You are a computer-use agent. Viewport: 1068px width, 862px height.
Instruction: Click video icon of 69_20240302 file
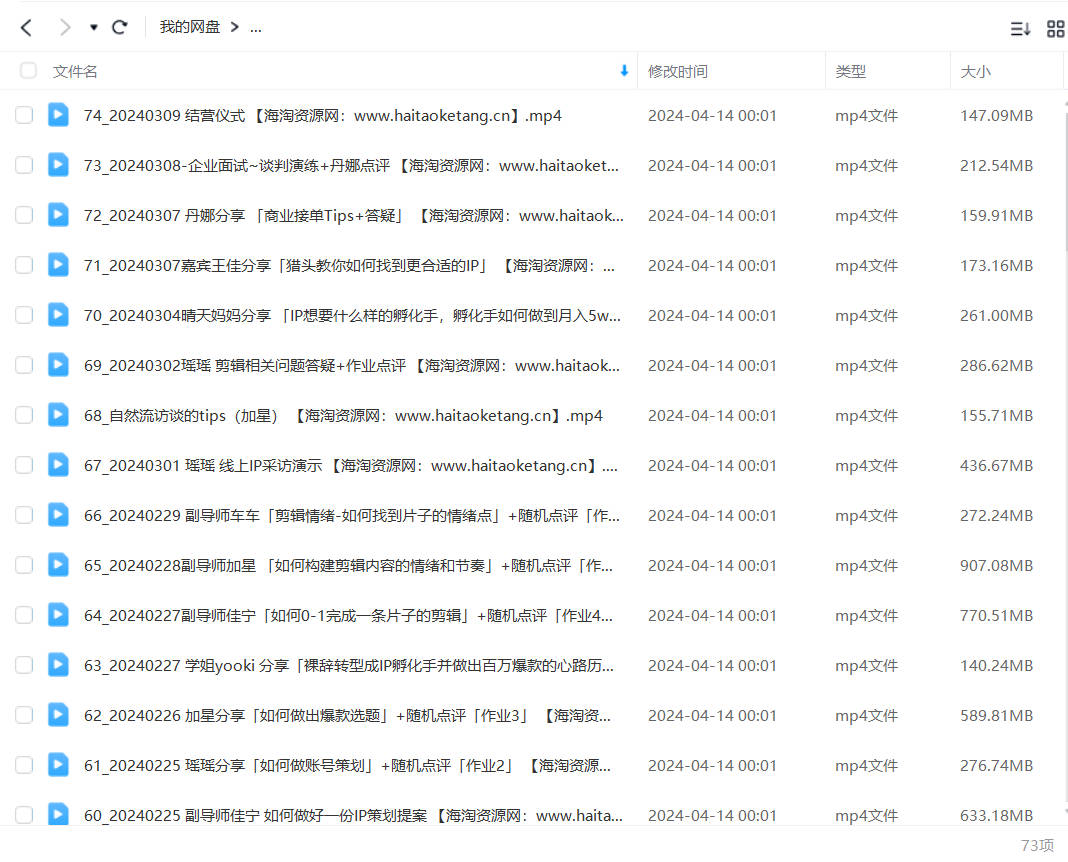(x=58, y=364)
